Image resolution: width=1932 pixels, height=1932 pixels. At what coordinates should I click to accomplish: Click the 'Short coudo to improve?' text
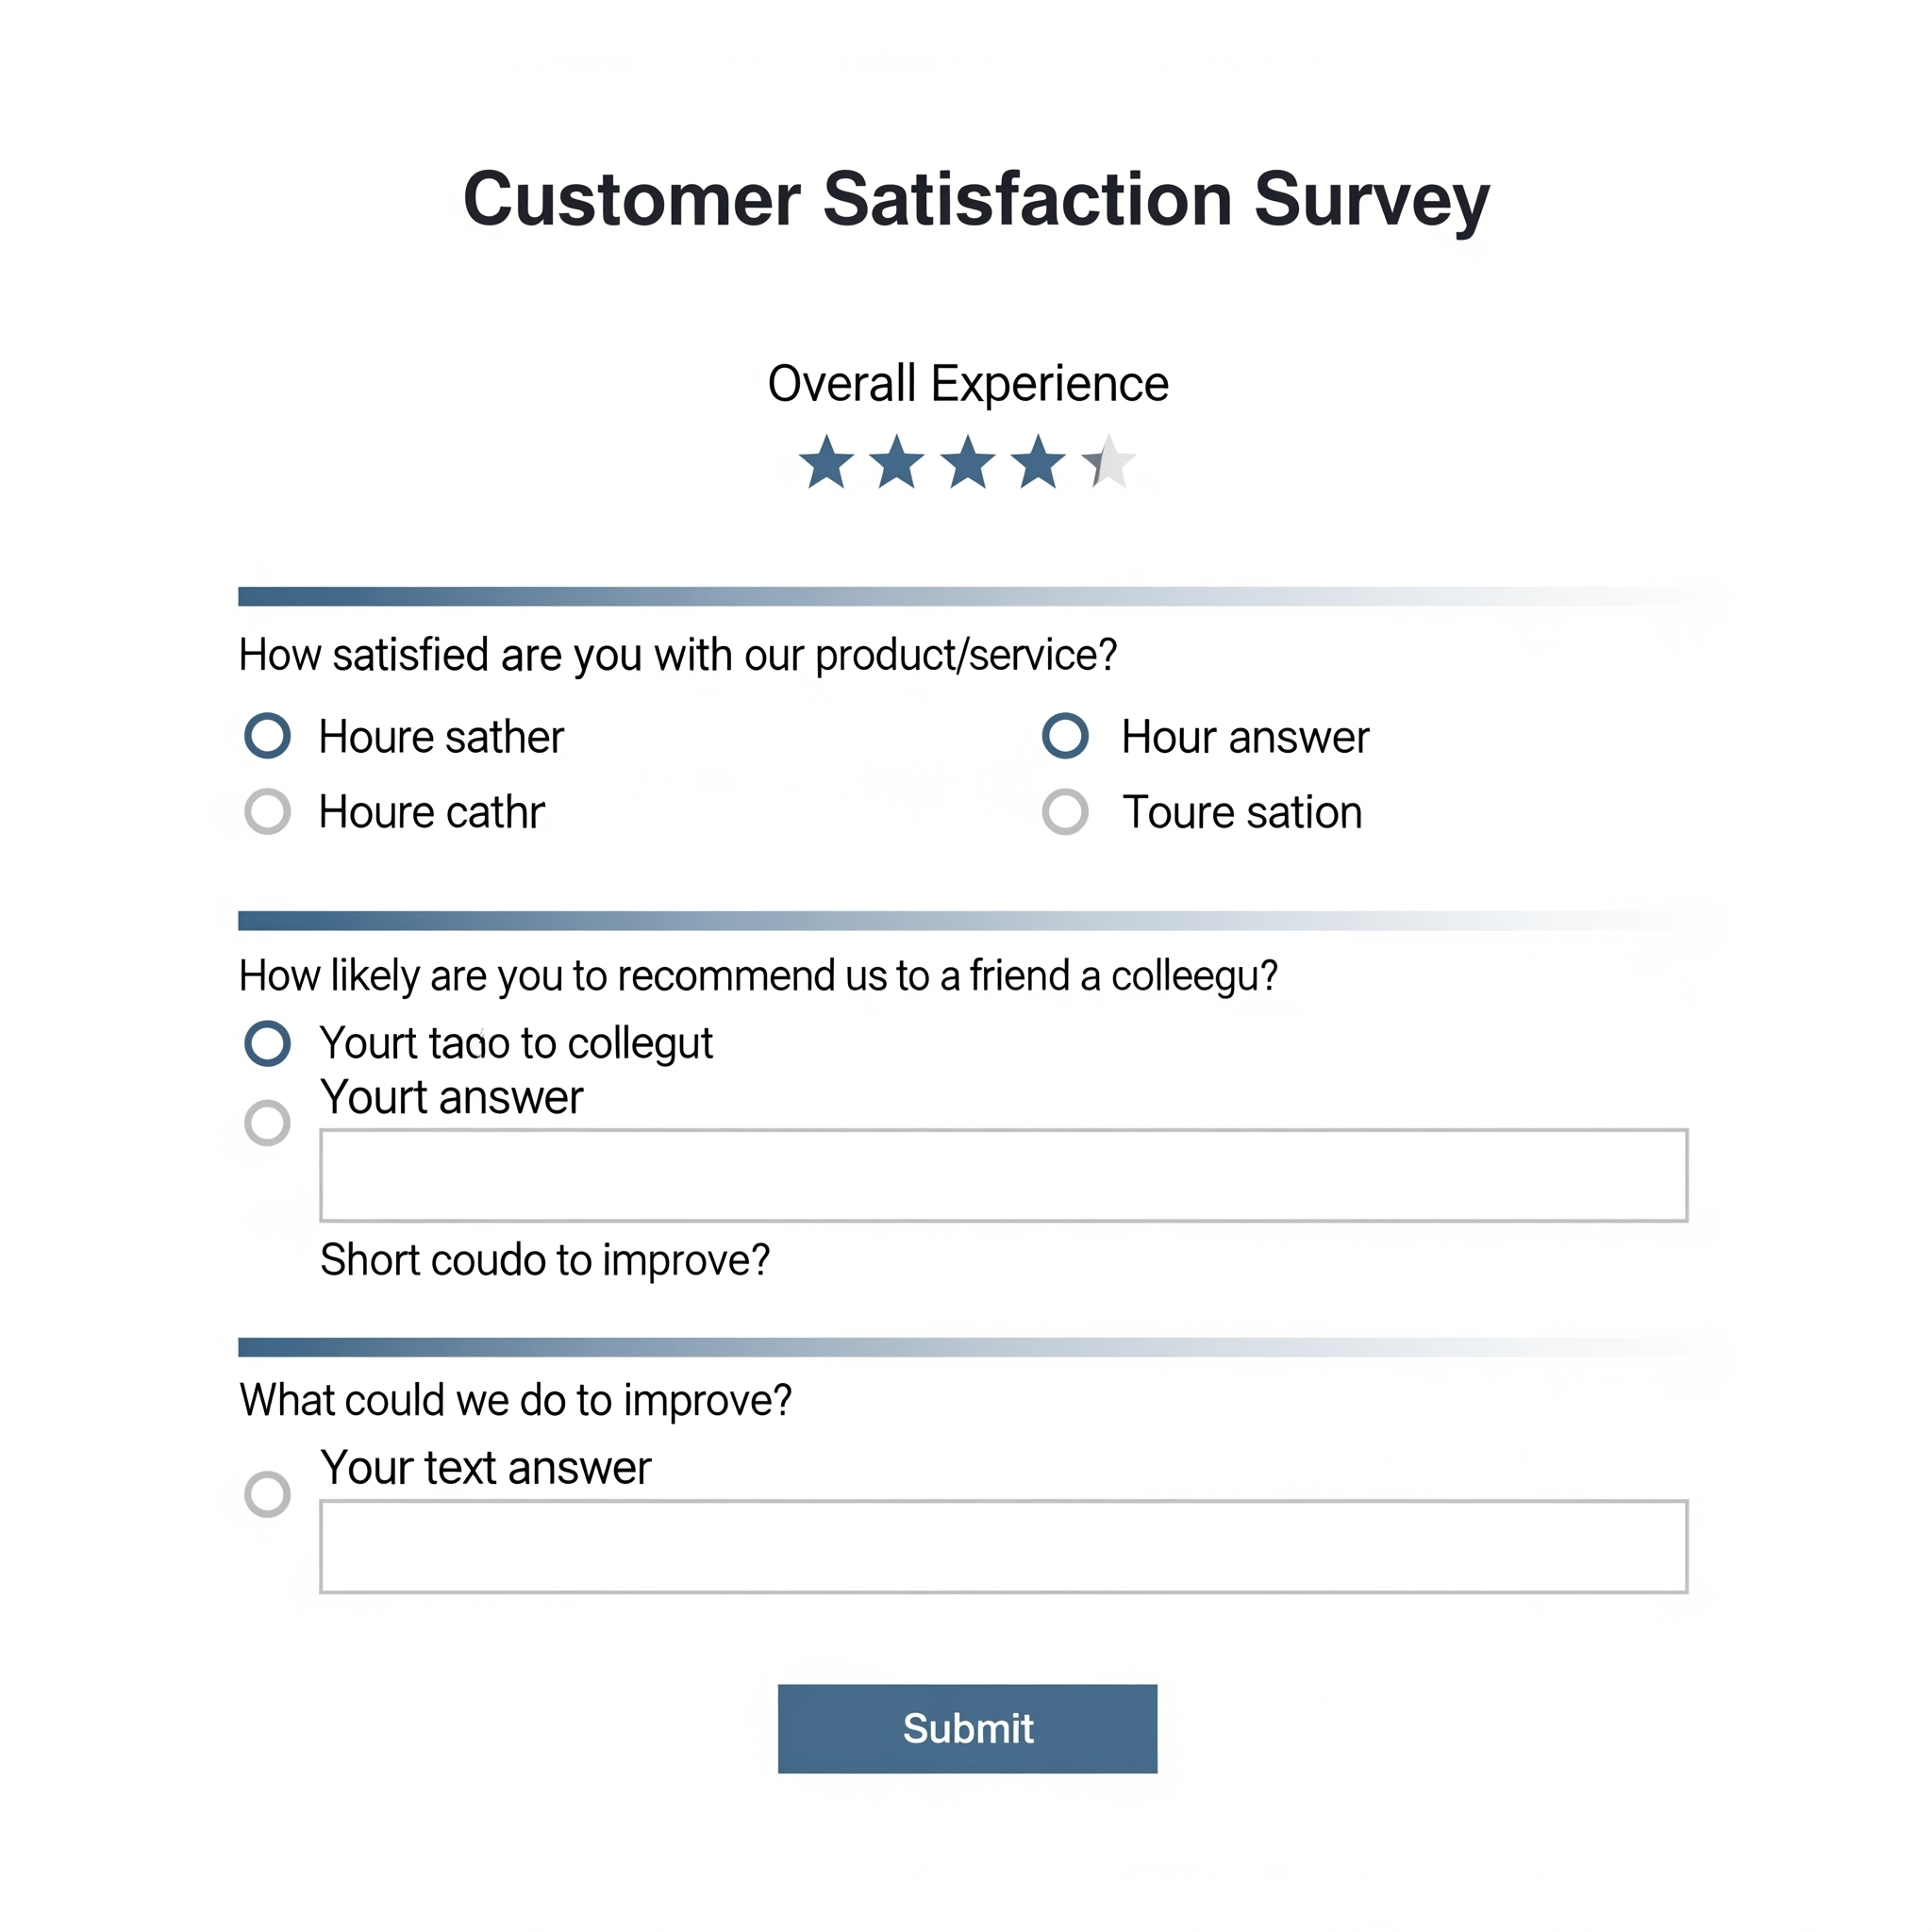click(x=545, y=1260)
